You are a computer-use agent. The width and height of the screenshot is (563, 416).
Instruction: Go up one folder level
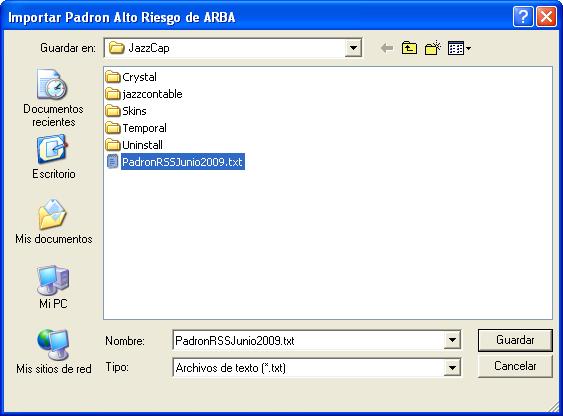pos(409,48)
